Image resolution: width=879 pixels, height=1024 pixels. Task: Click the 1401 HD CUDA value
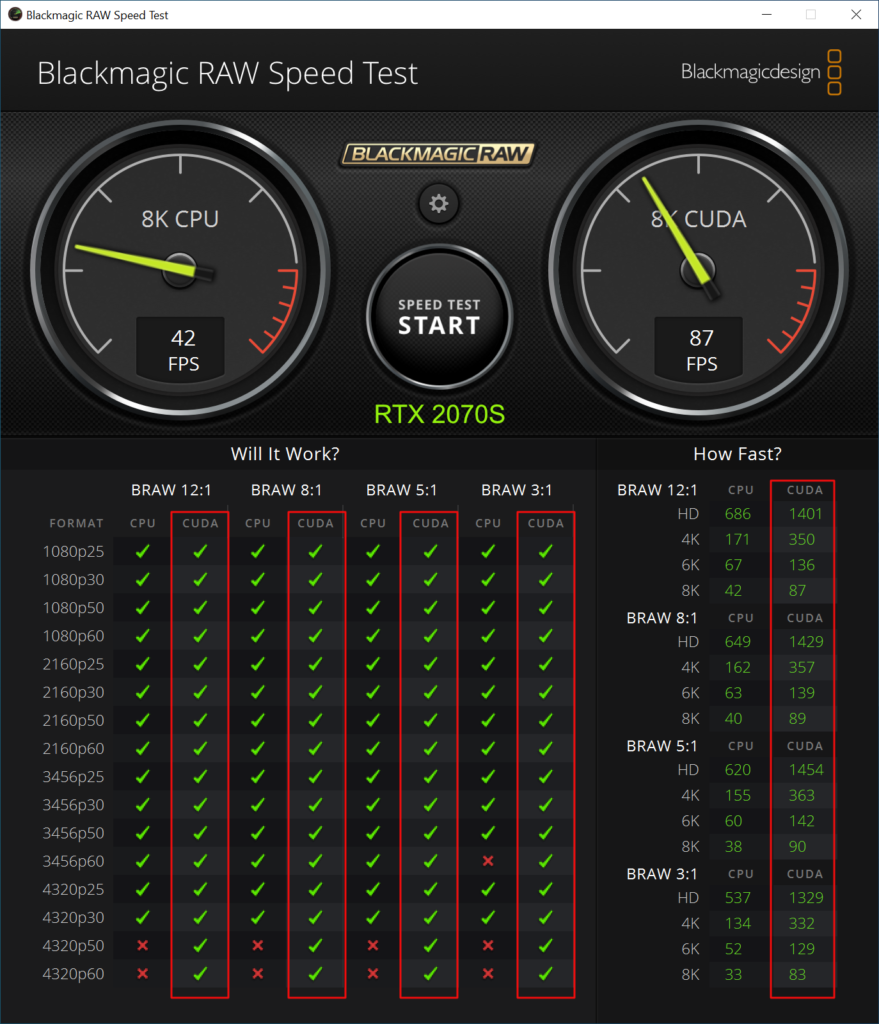pos(805,514)
